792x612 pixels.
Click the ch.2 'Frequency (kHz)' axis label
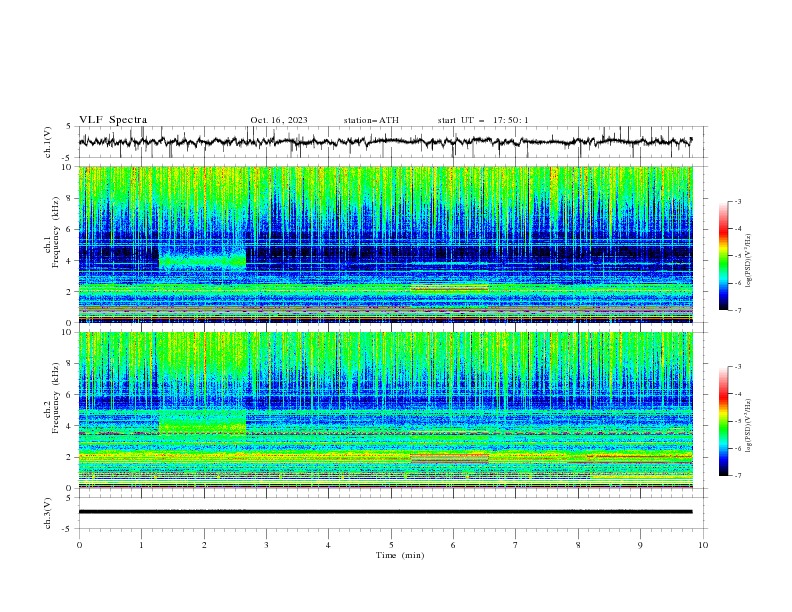56,398
